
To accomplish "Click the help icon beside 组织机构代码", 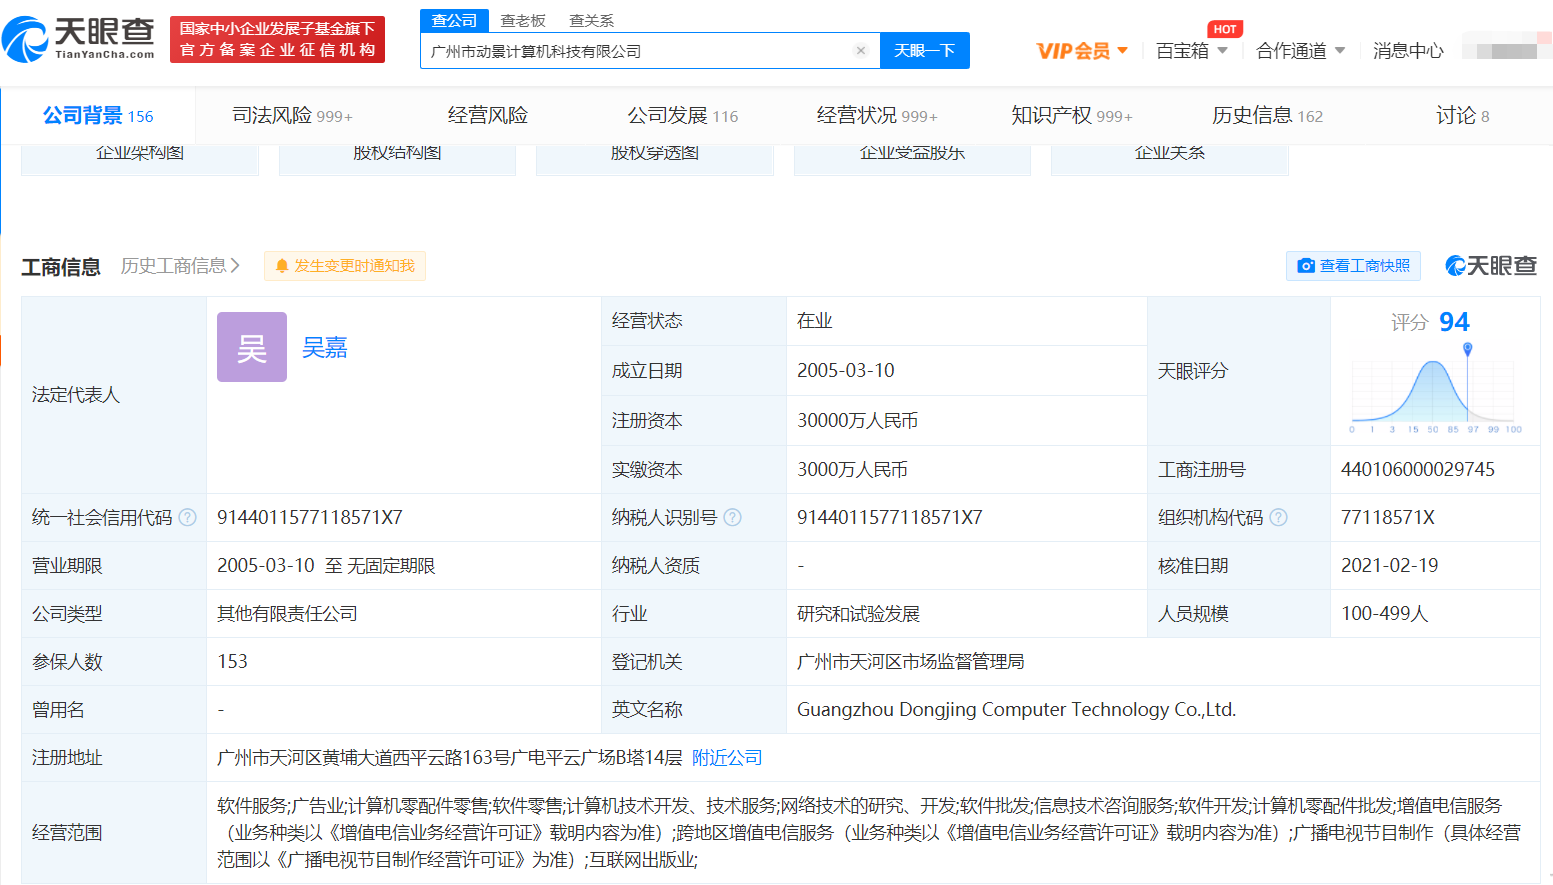I will tap(1278, 518).
